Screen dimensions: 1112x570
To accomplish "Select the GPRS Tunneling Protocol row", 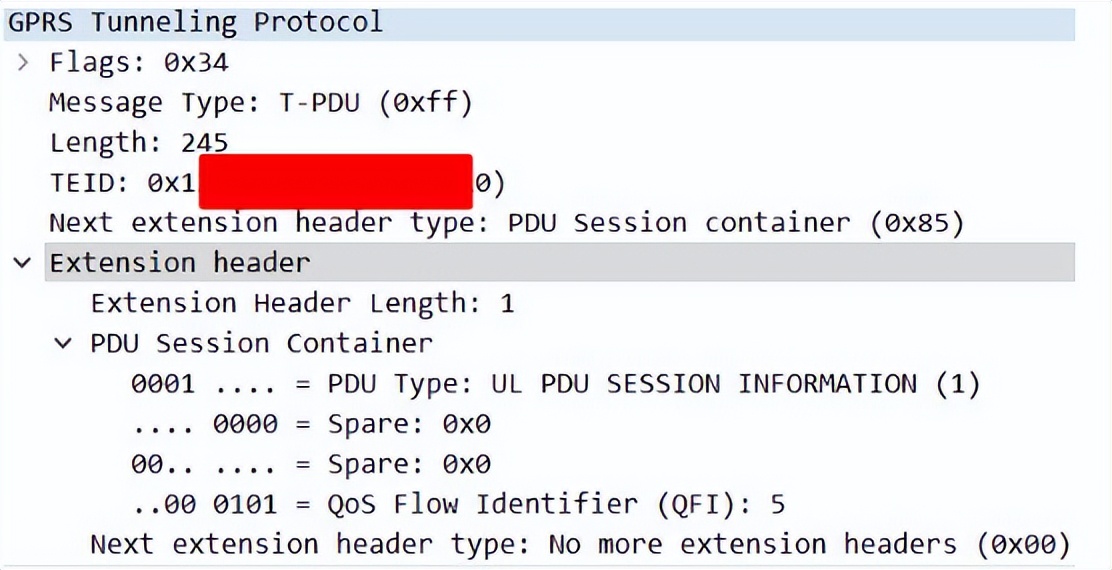I will (539, 23).
